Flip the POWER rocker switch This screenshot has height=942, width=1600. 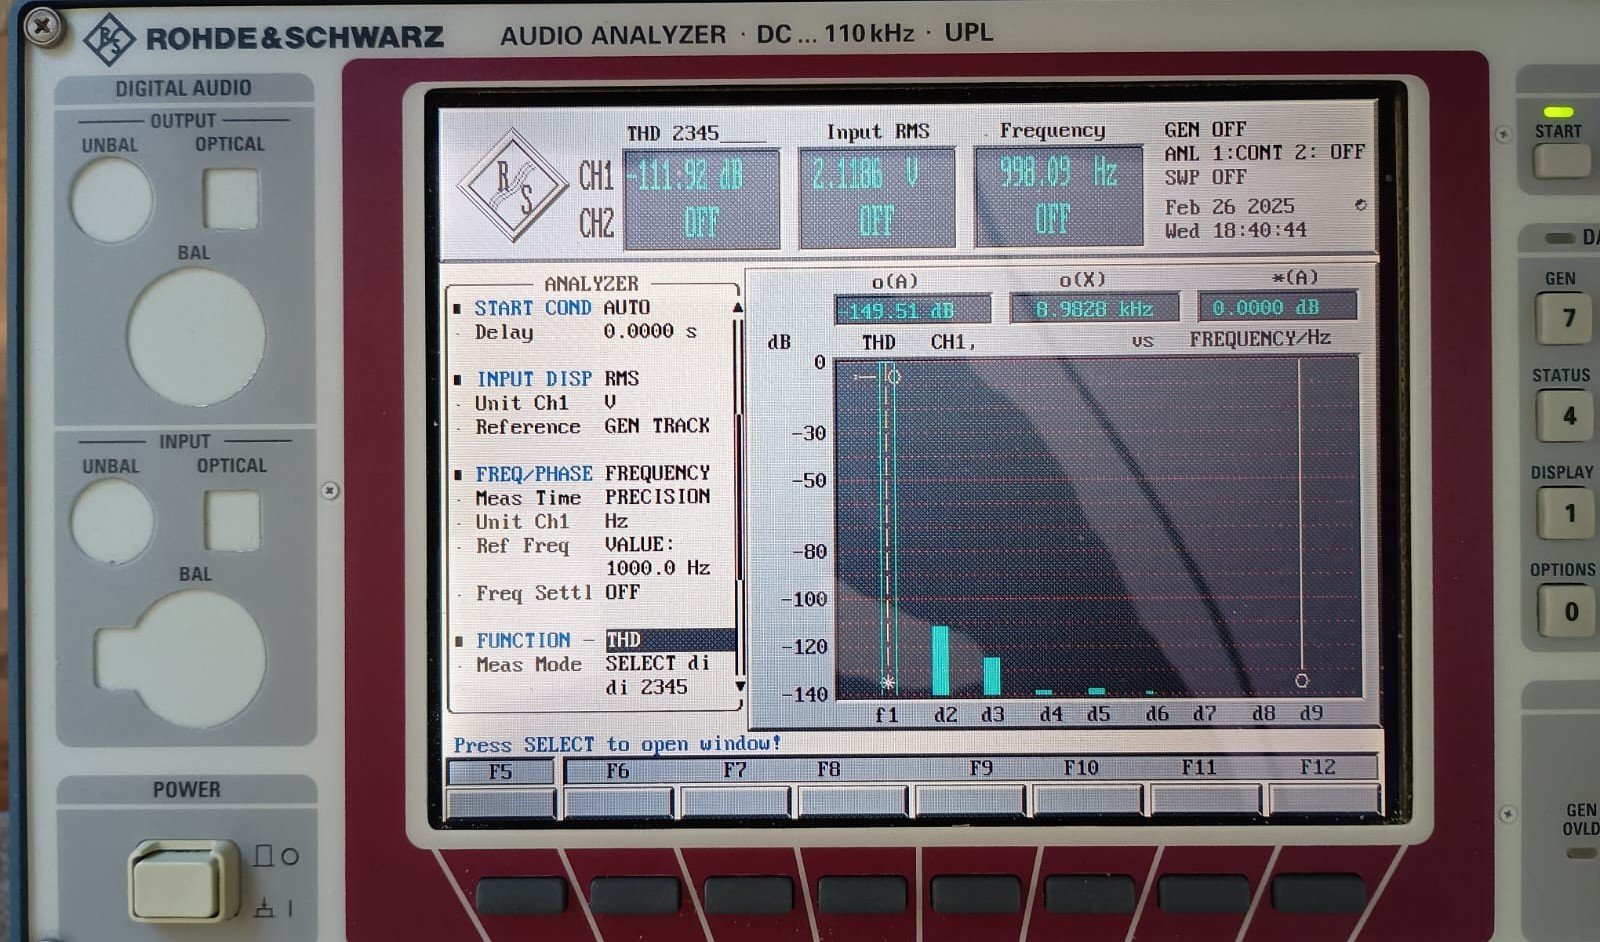tap(186, 881)
